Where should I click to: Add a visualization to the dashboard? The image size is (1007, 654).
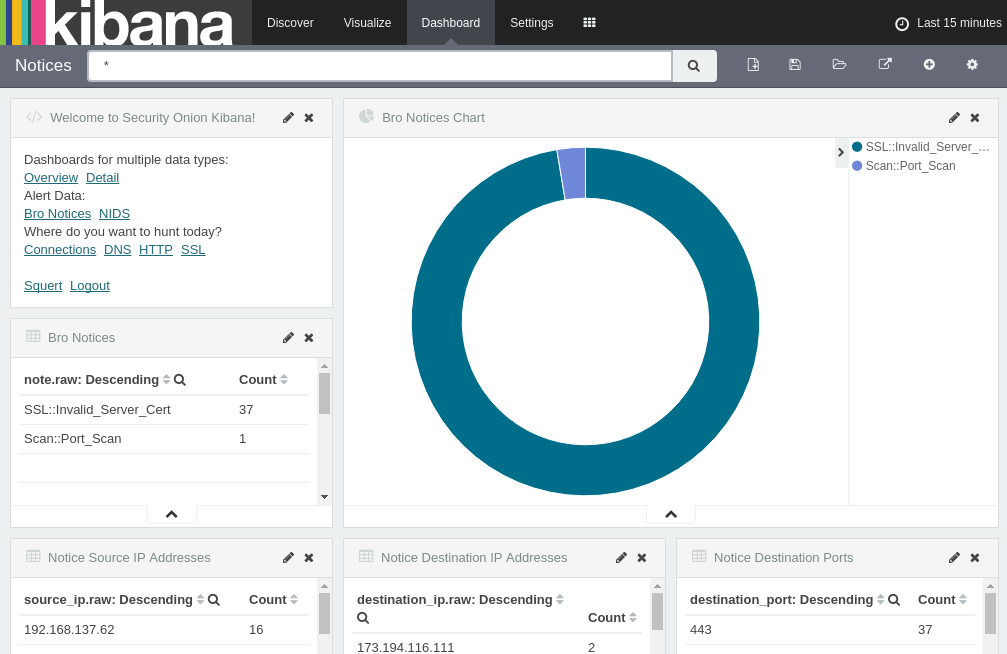[x=929, y=64]
